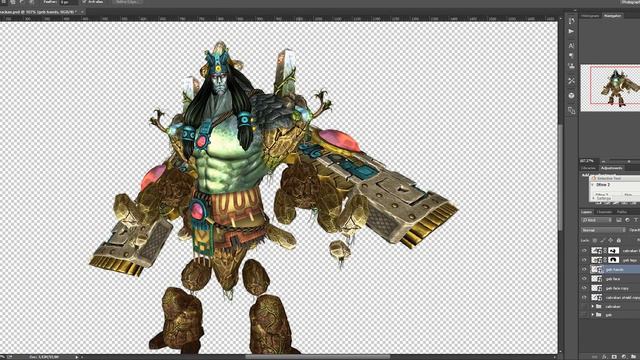The image size is (640, 360).
Task: Lock transparent pixels in Layers panel
Action: tap(595, 240)
